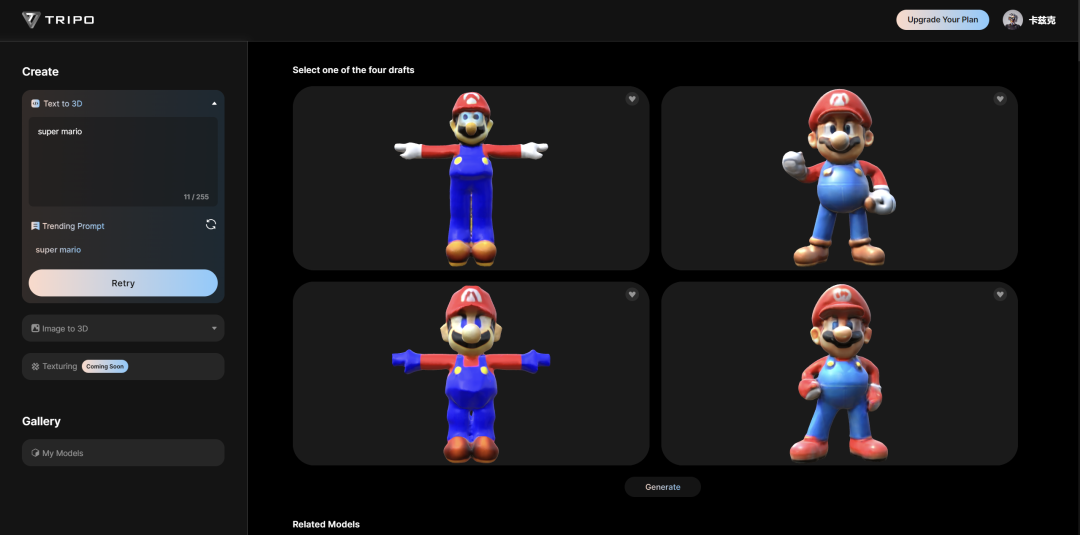Click the Retry button

point(123,283)
